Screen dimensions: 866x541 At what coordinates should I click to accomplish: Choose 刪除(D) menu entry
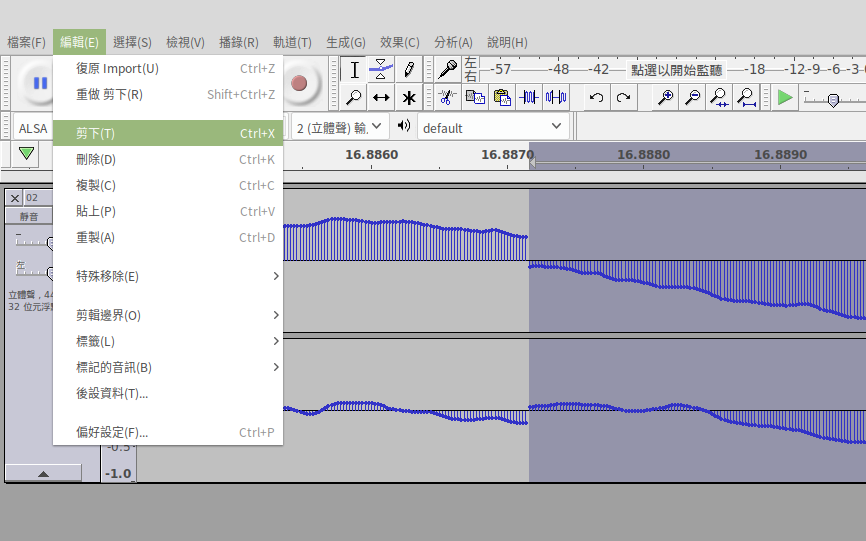click(168, 160)
